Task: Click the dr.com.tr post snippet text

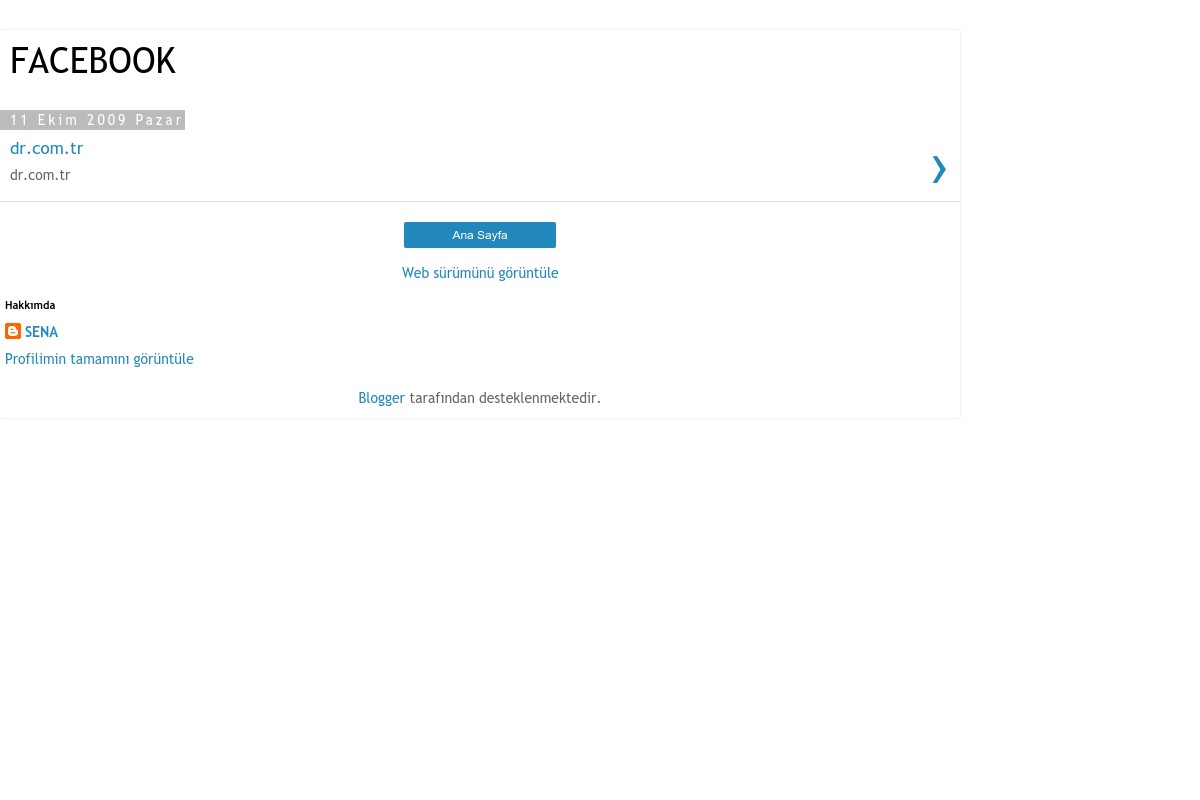Action: [40, 175]
